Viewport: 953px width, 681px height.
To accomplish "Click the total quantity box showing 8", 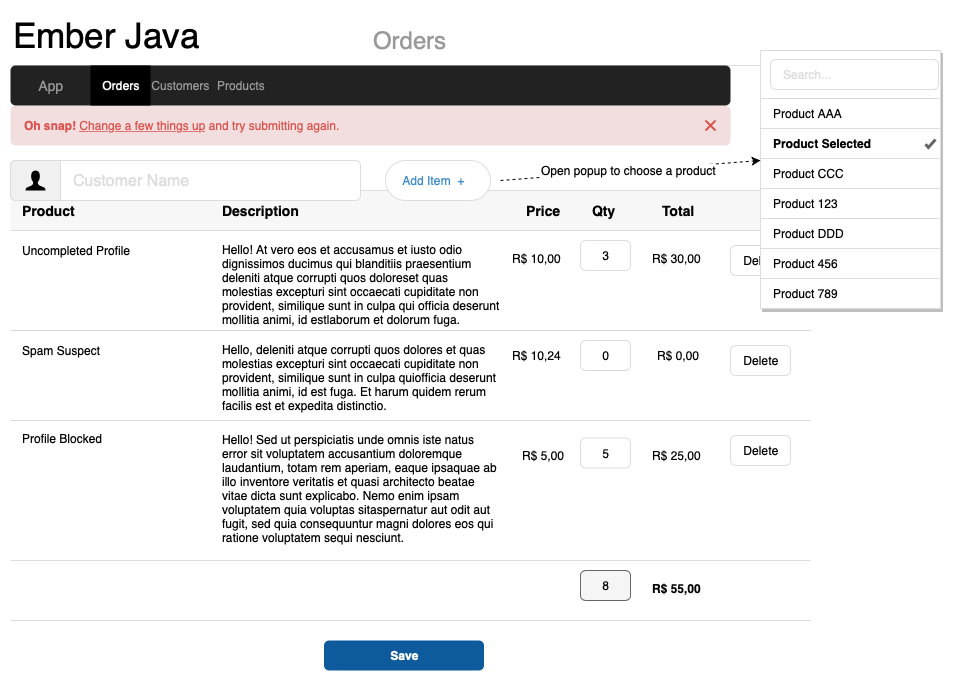I will click(x=605, y=586).
